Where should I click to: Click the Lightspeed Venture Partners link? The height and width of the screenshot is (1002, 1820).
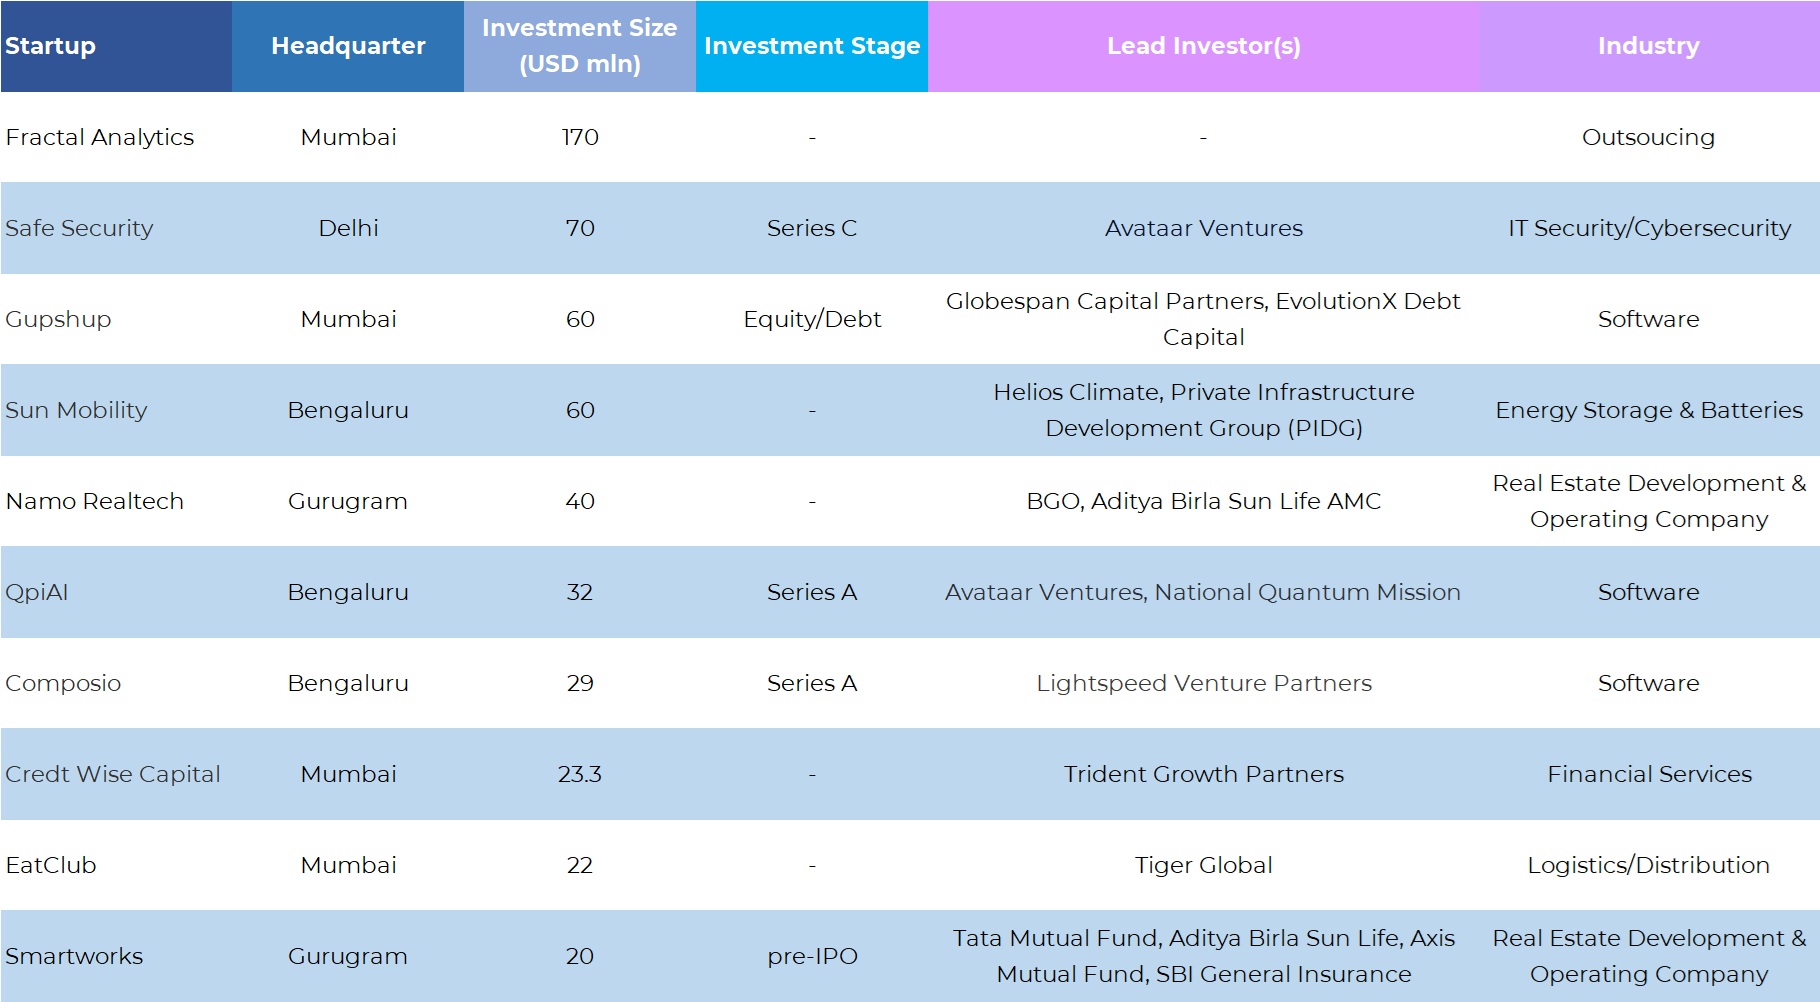pos(1203,683)
